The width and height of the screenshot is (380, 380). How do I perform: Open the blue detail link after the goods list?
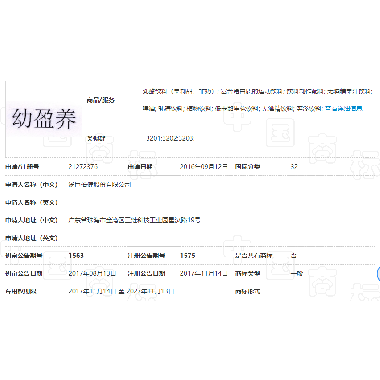pyautogui.click(x=344, y=108)
